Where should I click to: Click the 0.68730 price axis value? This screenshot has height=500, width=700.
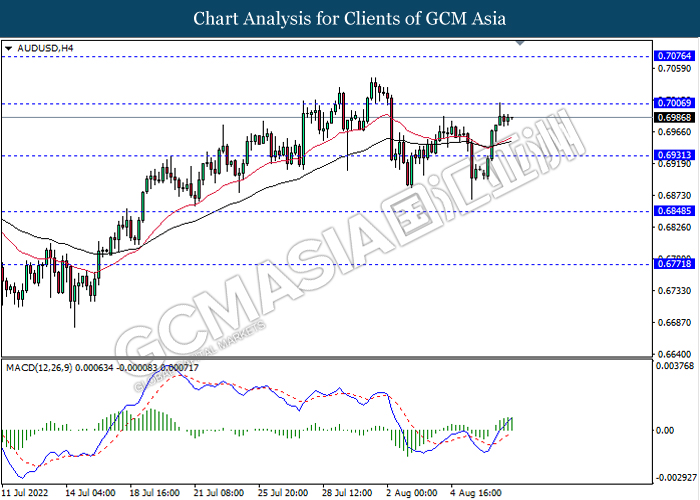pyautogui.click(x=675, y=196)
